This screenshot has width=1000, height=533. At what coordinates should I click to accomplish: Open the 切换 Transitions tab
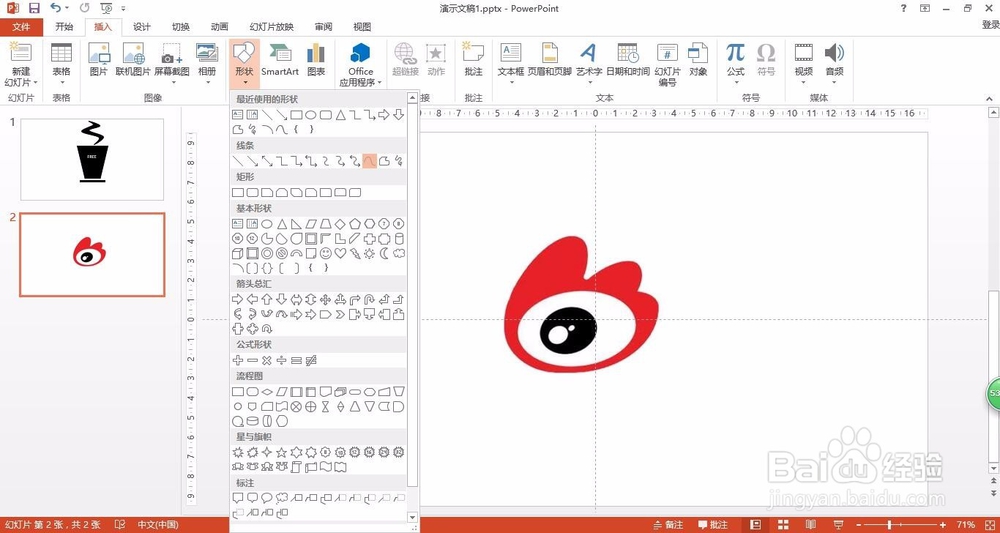(x=180, y=27)
